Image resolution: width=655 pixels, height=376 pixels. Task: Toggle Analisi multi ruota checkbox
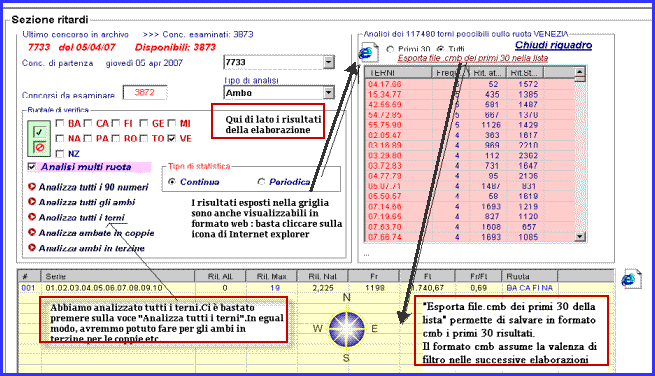point(32,167)
